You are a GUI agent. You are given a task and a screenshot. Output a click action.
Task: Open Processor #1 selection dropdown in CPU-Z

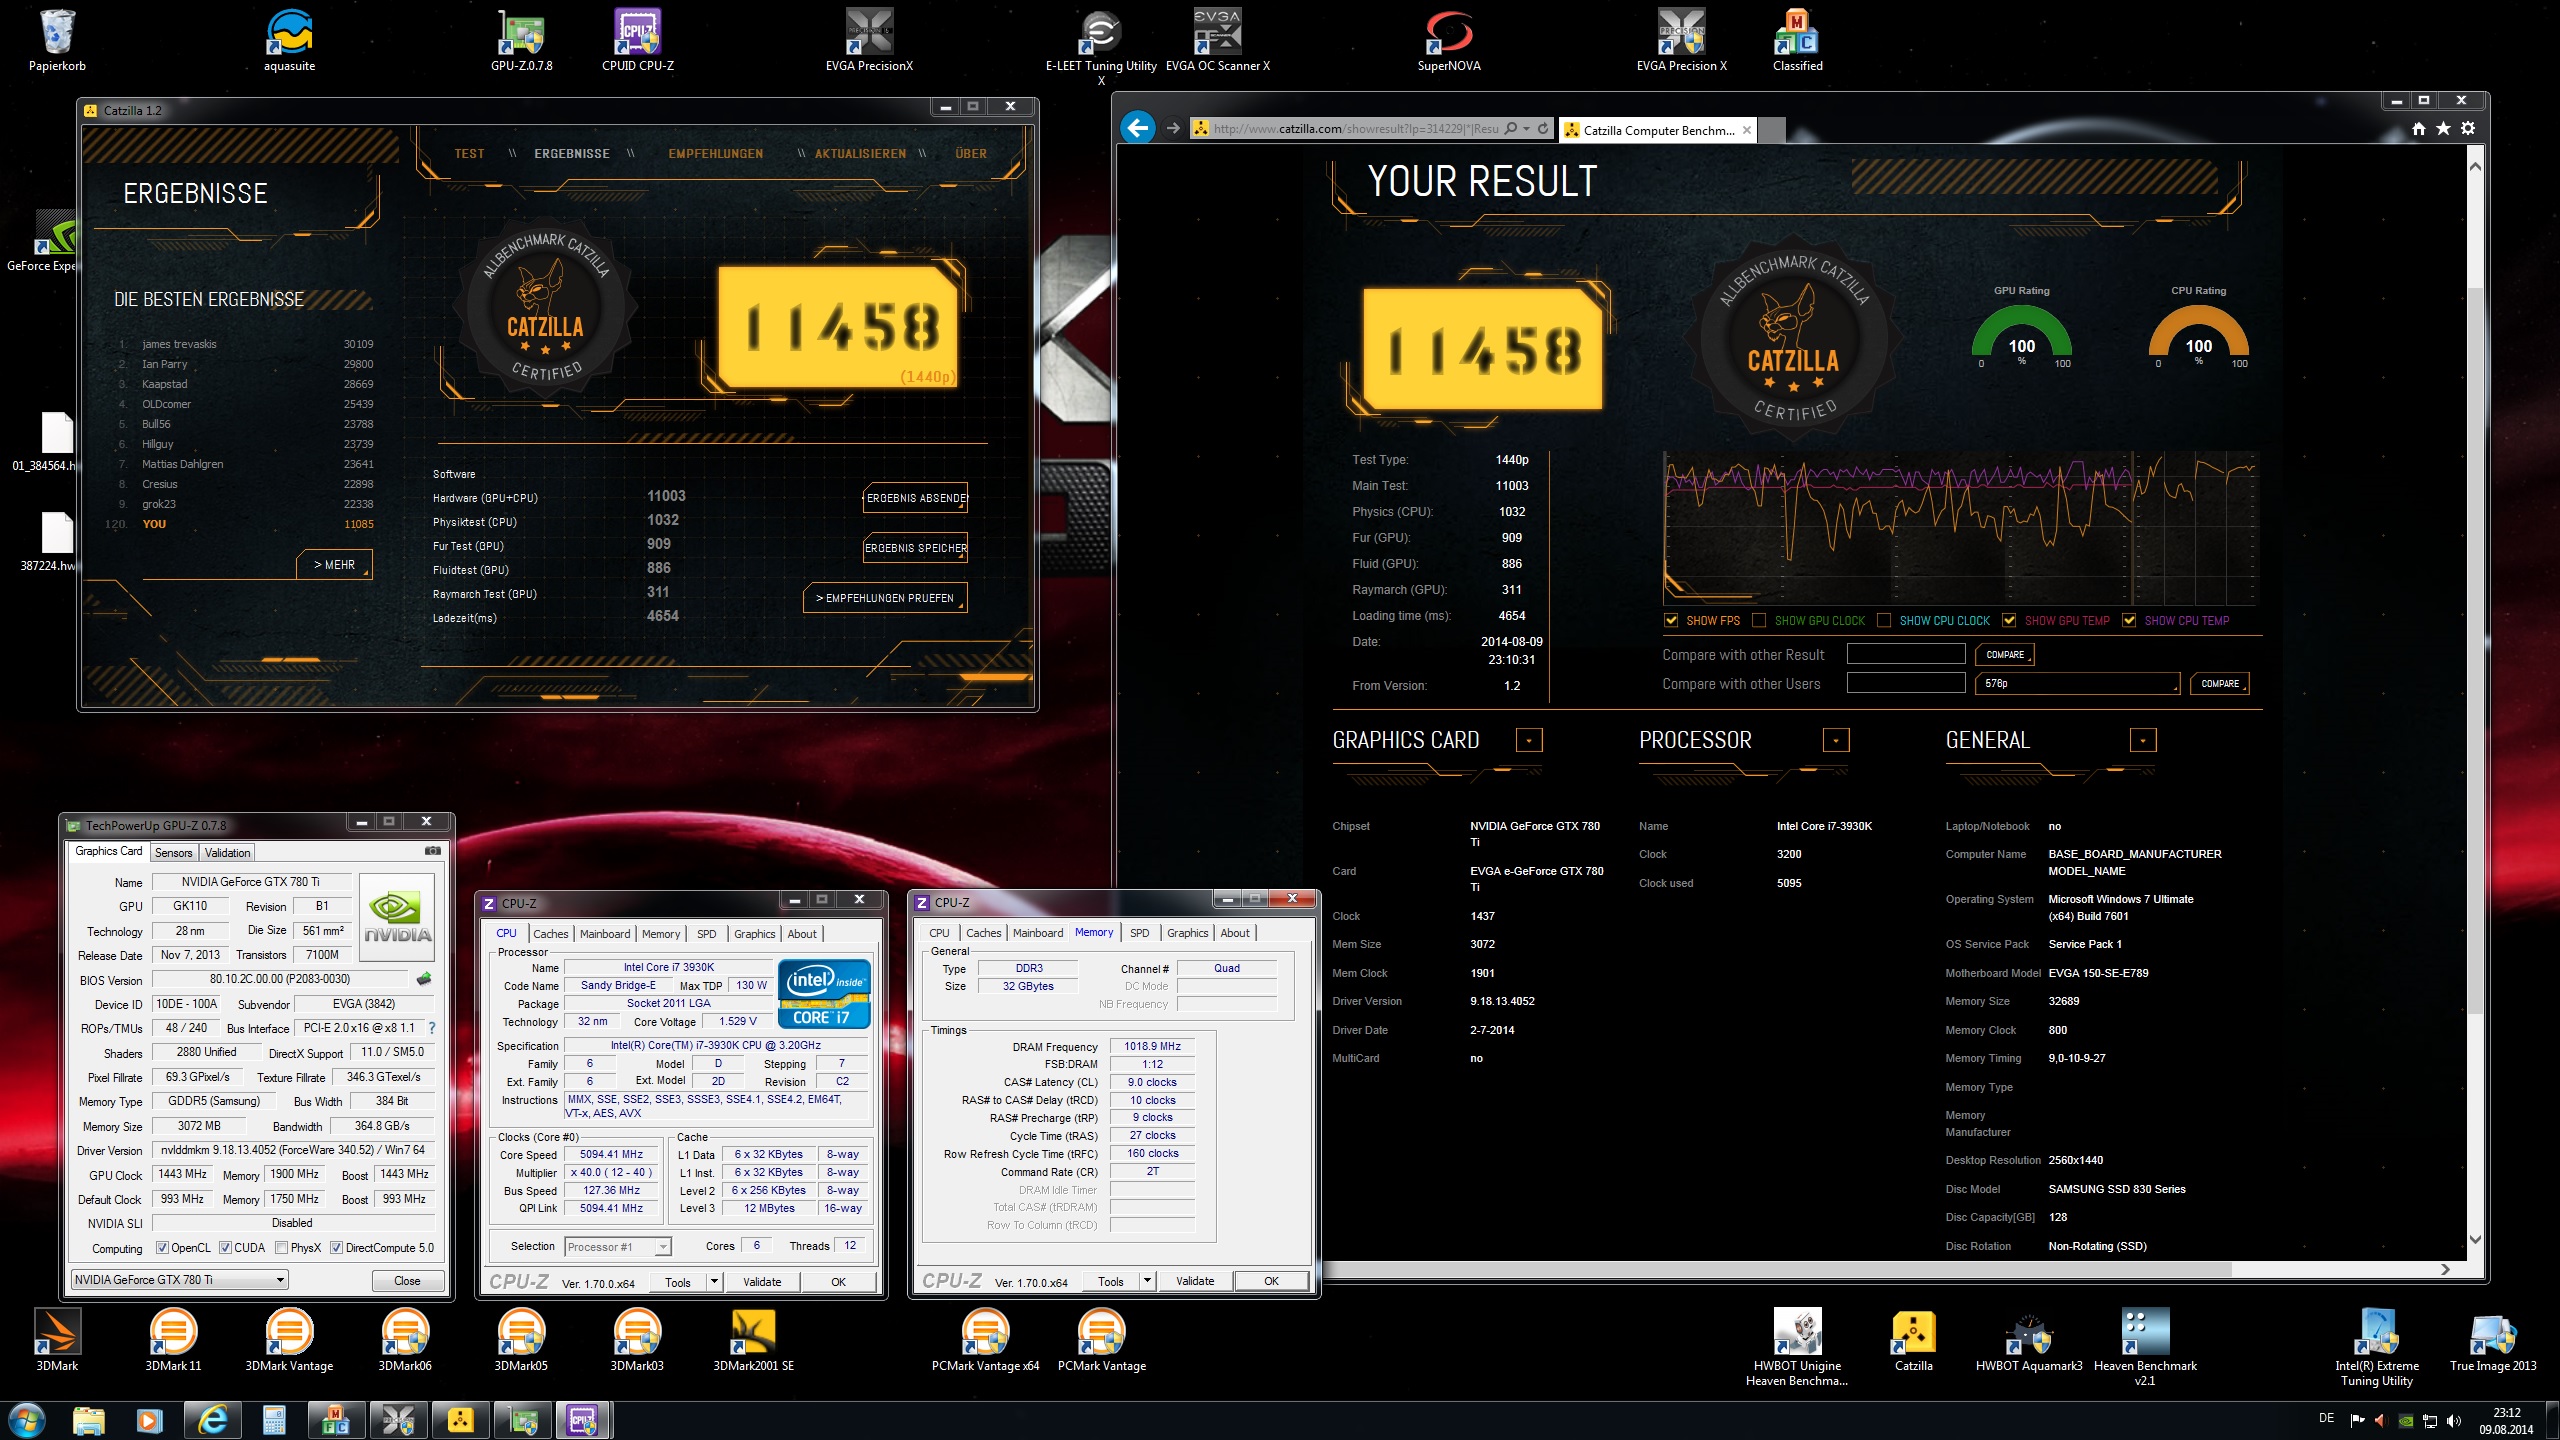(617, 1247)
